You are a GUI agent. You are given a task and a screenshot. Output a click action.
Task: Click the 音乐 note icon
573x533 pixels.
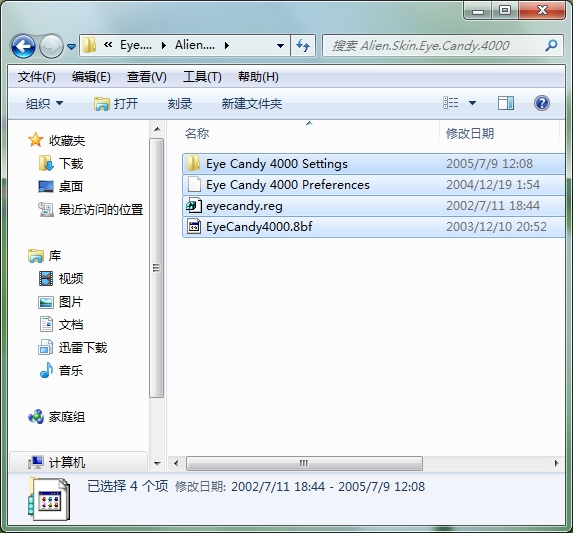coord(46,370)
